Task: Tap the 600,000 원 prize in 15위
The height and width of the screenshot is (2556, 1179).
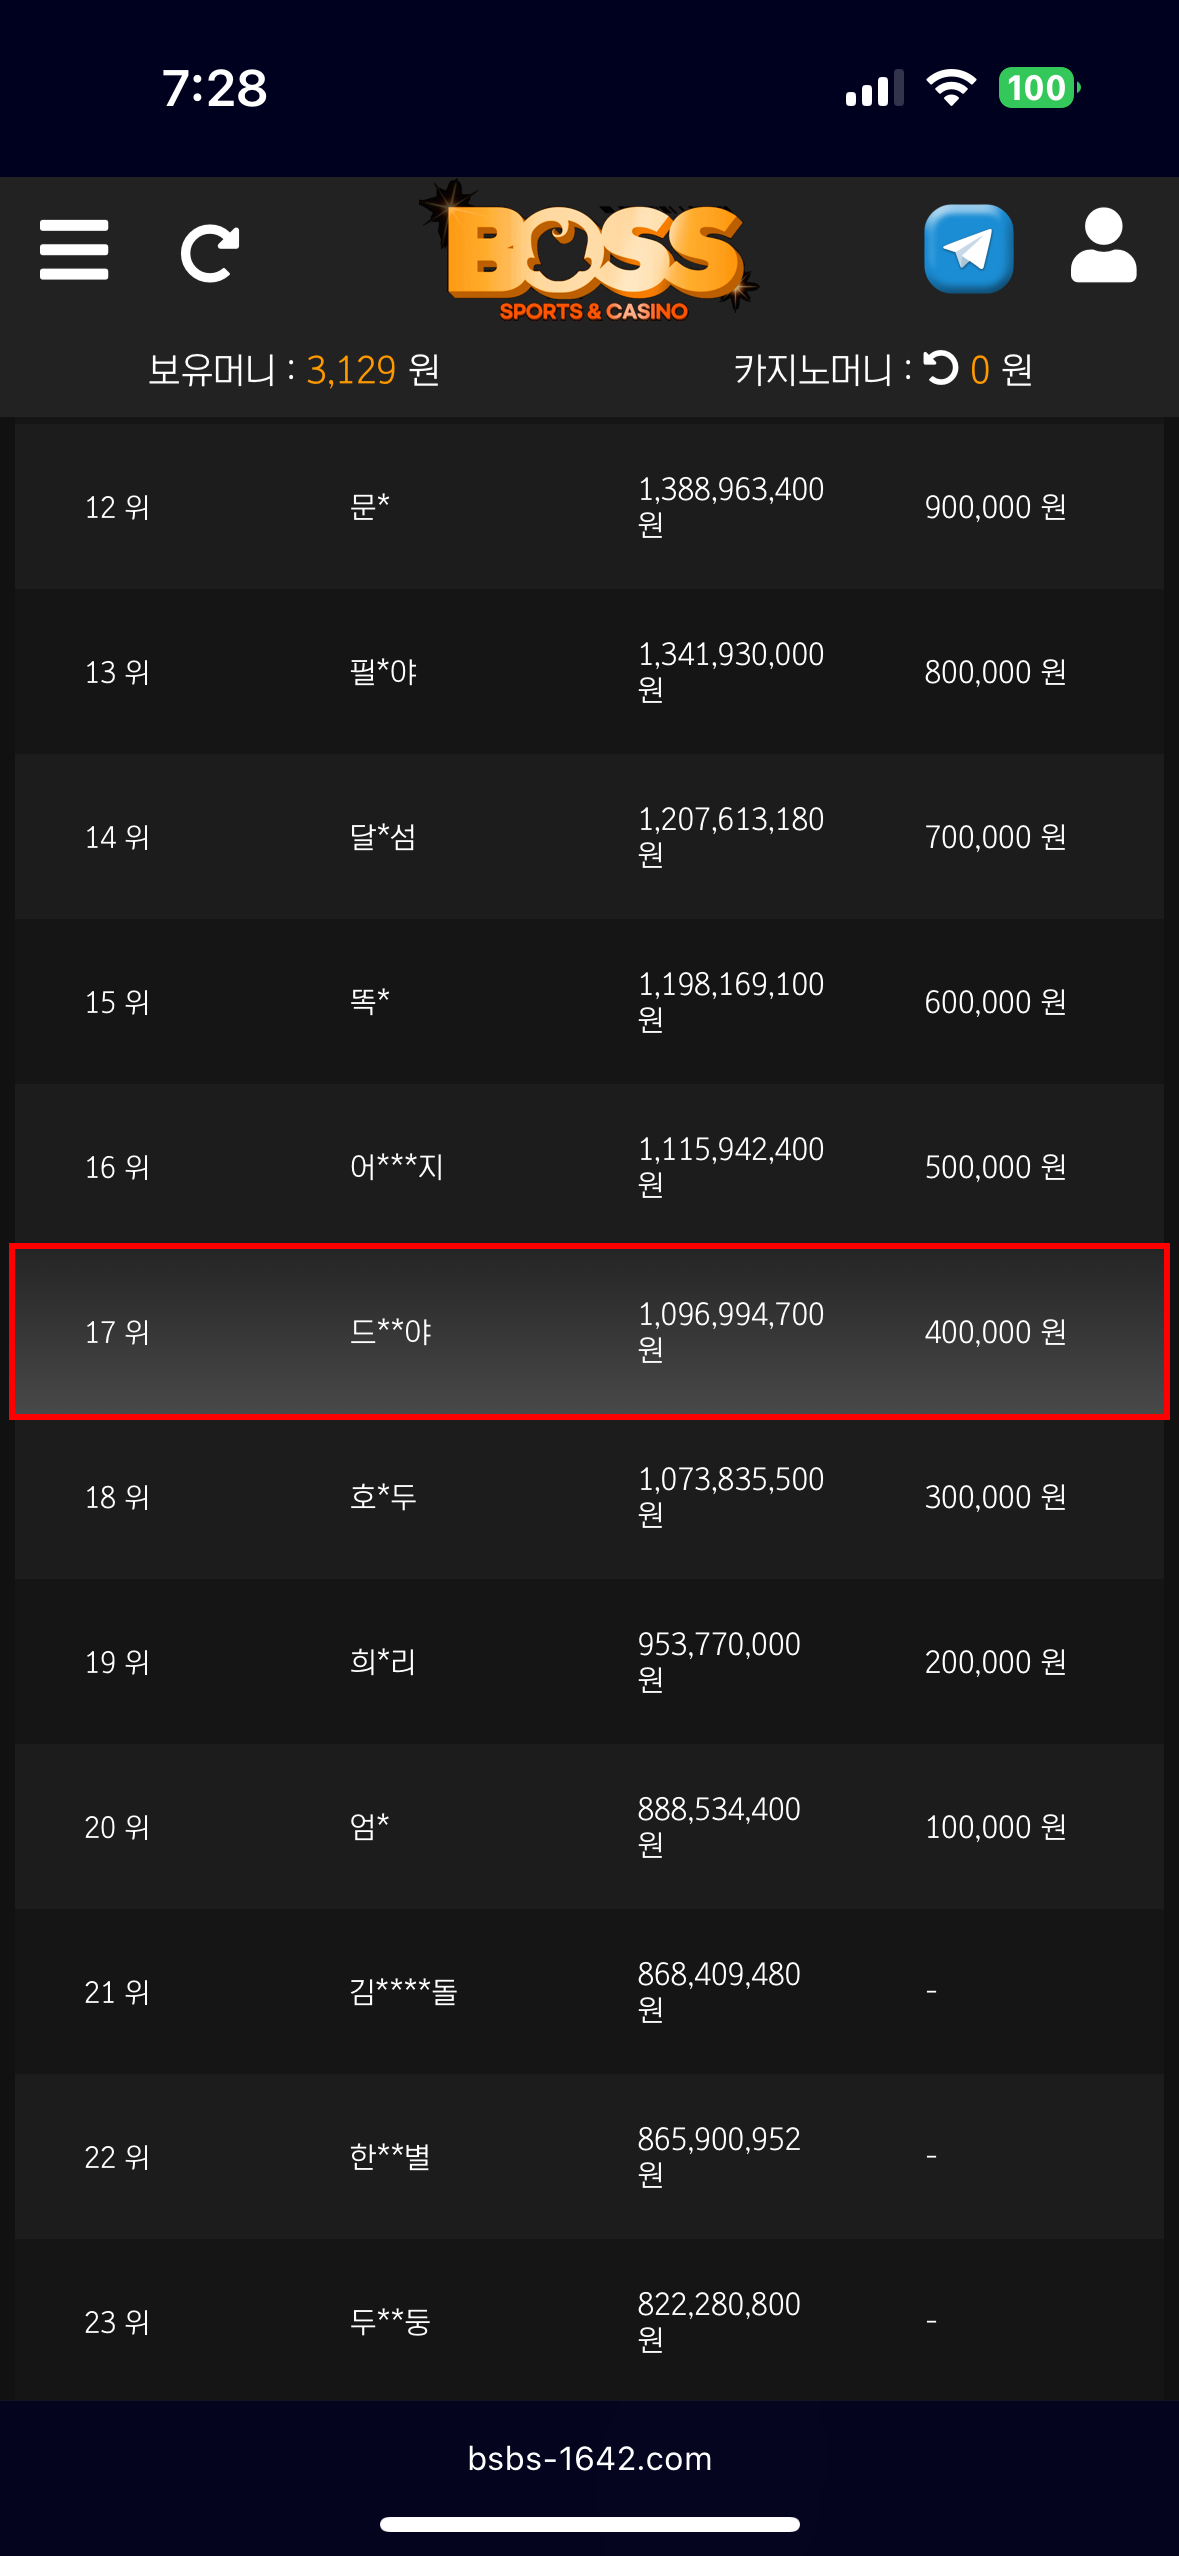Action: (x=995, y=1002)
